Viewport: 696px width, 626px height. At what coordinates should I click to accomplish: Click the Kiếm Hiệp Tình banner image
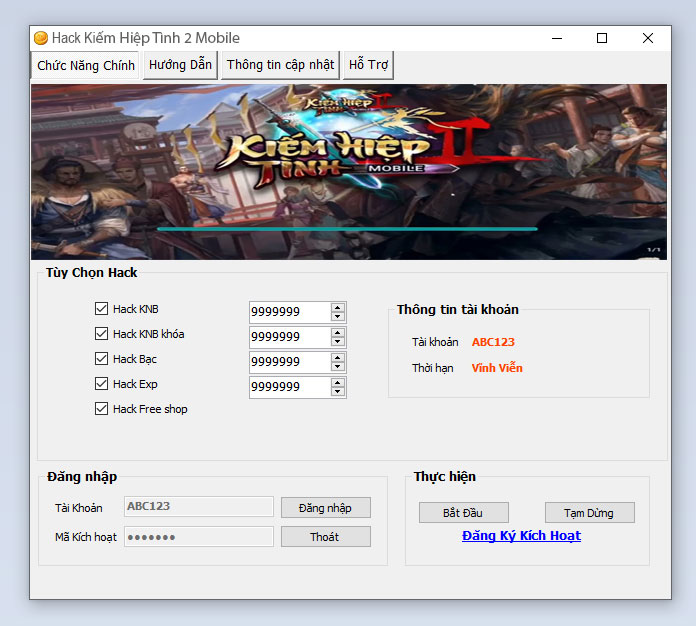pos(349,172)
